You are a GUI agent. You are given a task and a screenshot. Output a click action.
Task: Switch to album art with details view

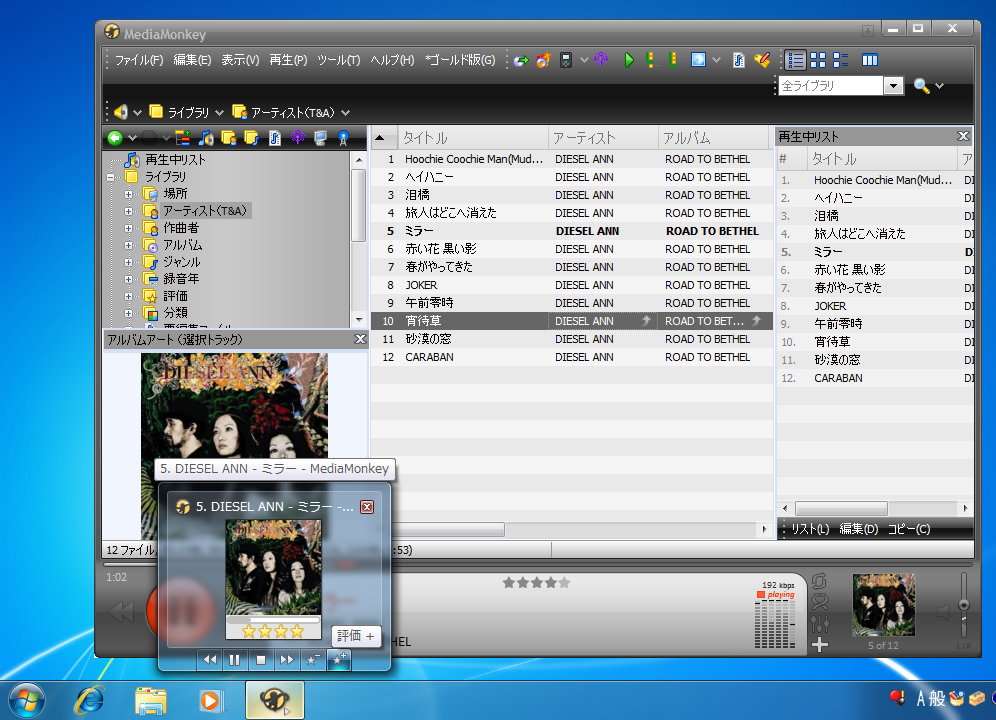840,60
